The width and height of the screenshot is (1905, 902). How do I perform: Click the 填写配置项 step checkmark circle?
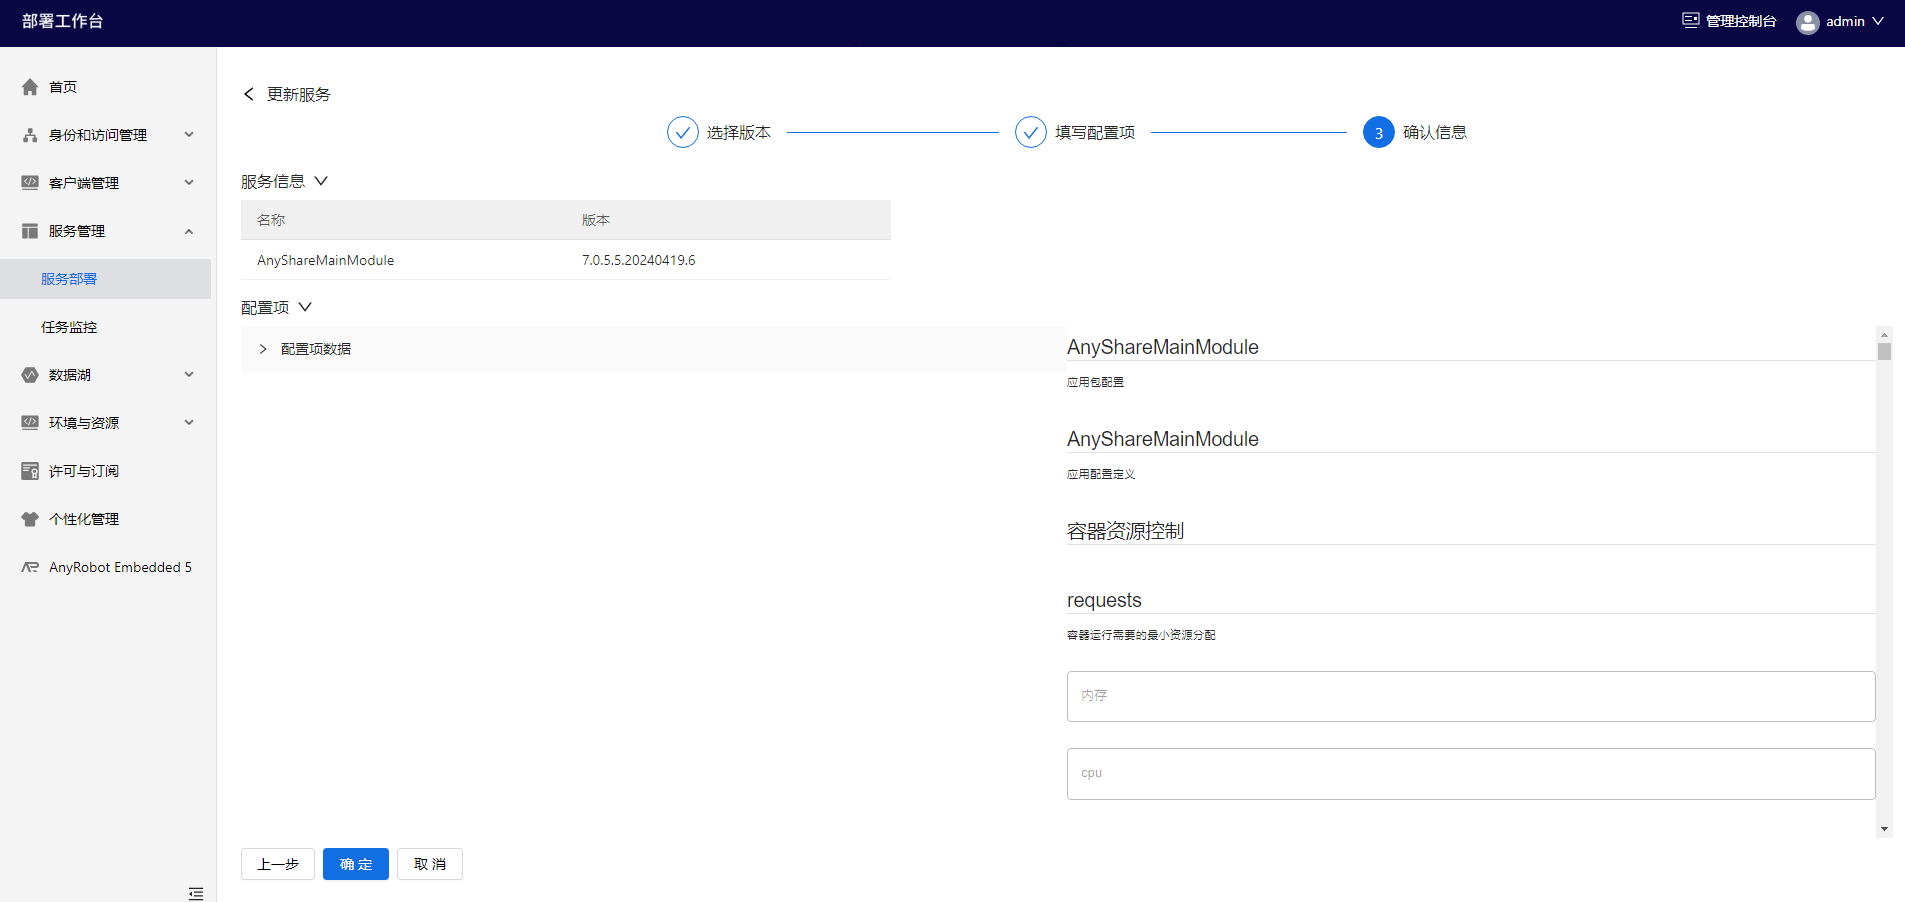[x=1031, y=132]
